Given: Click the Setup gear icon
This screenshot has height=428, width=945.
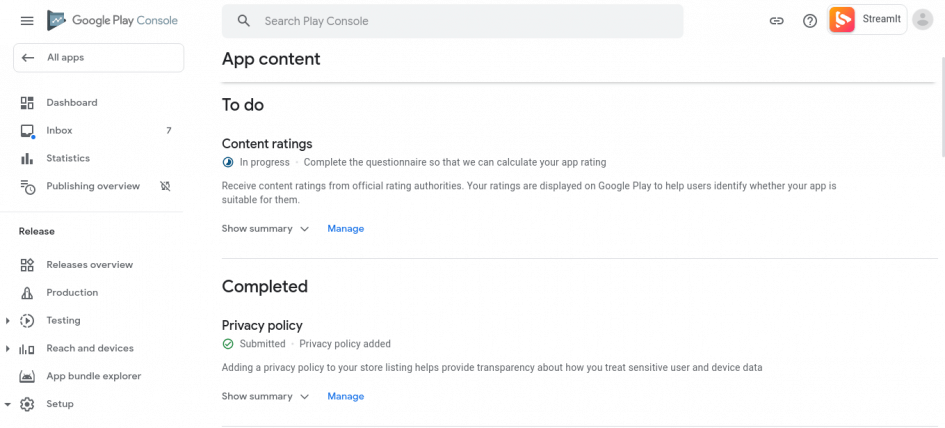Looking at the screenshot, I should click(x=27, y=404).
